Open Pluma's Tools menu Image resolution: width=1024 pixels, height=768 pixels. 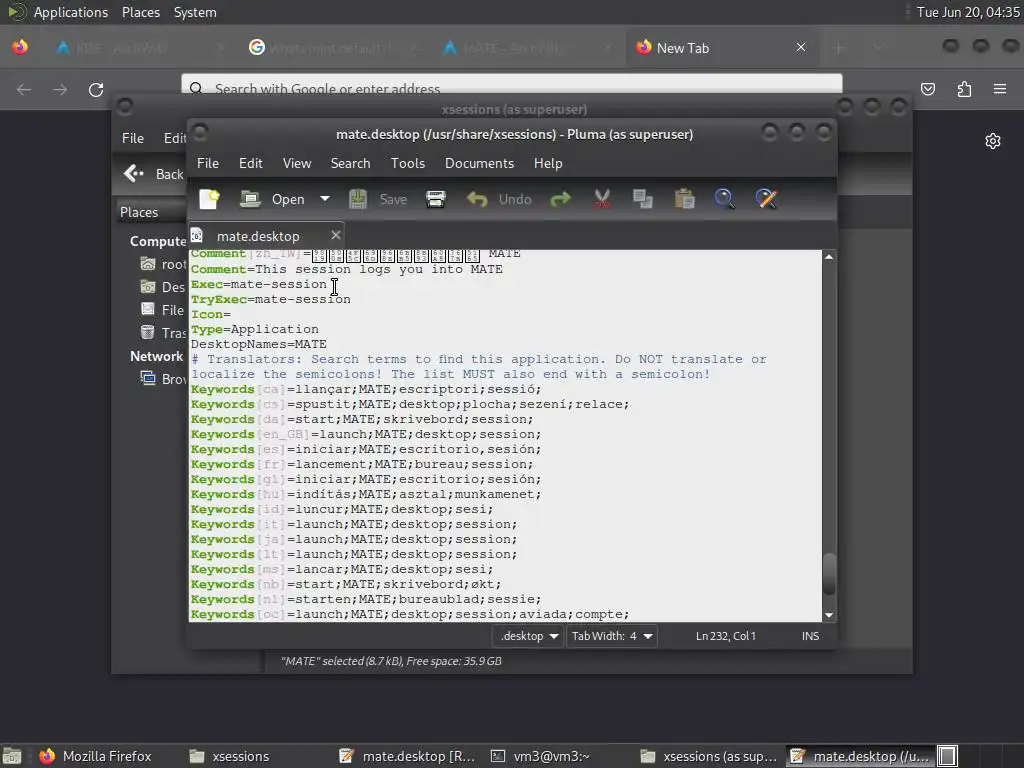coord(408,163)
